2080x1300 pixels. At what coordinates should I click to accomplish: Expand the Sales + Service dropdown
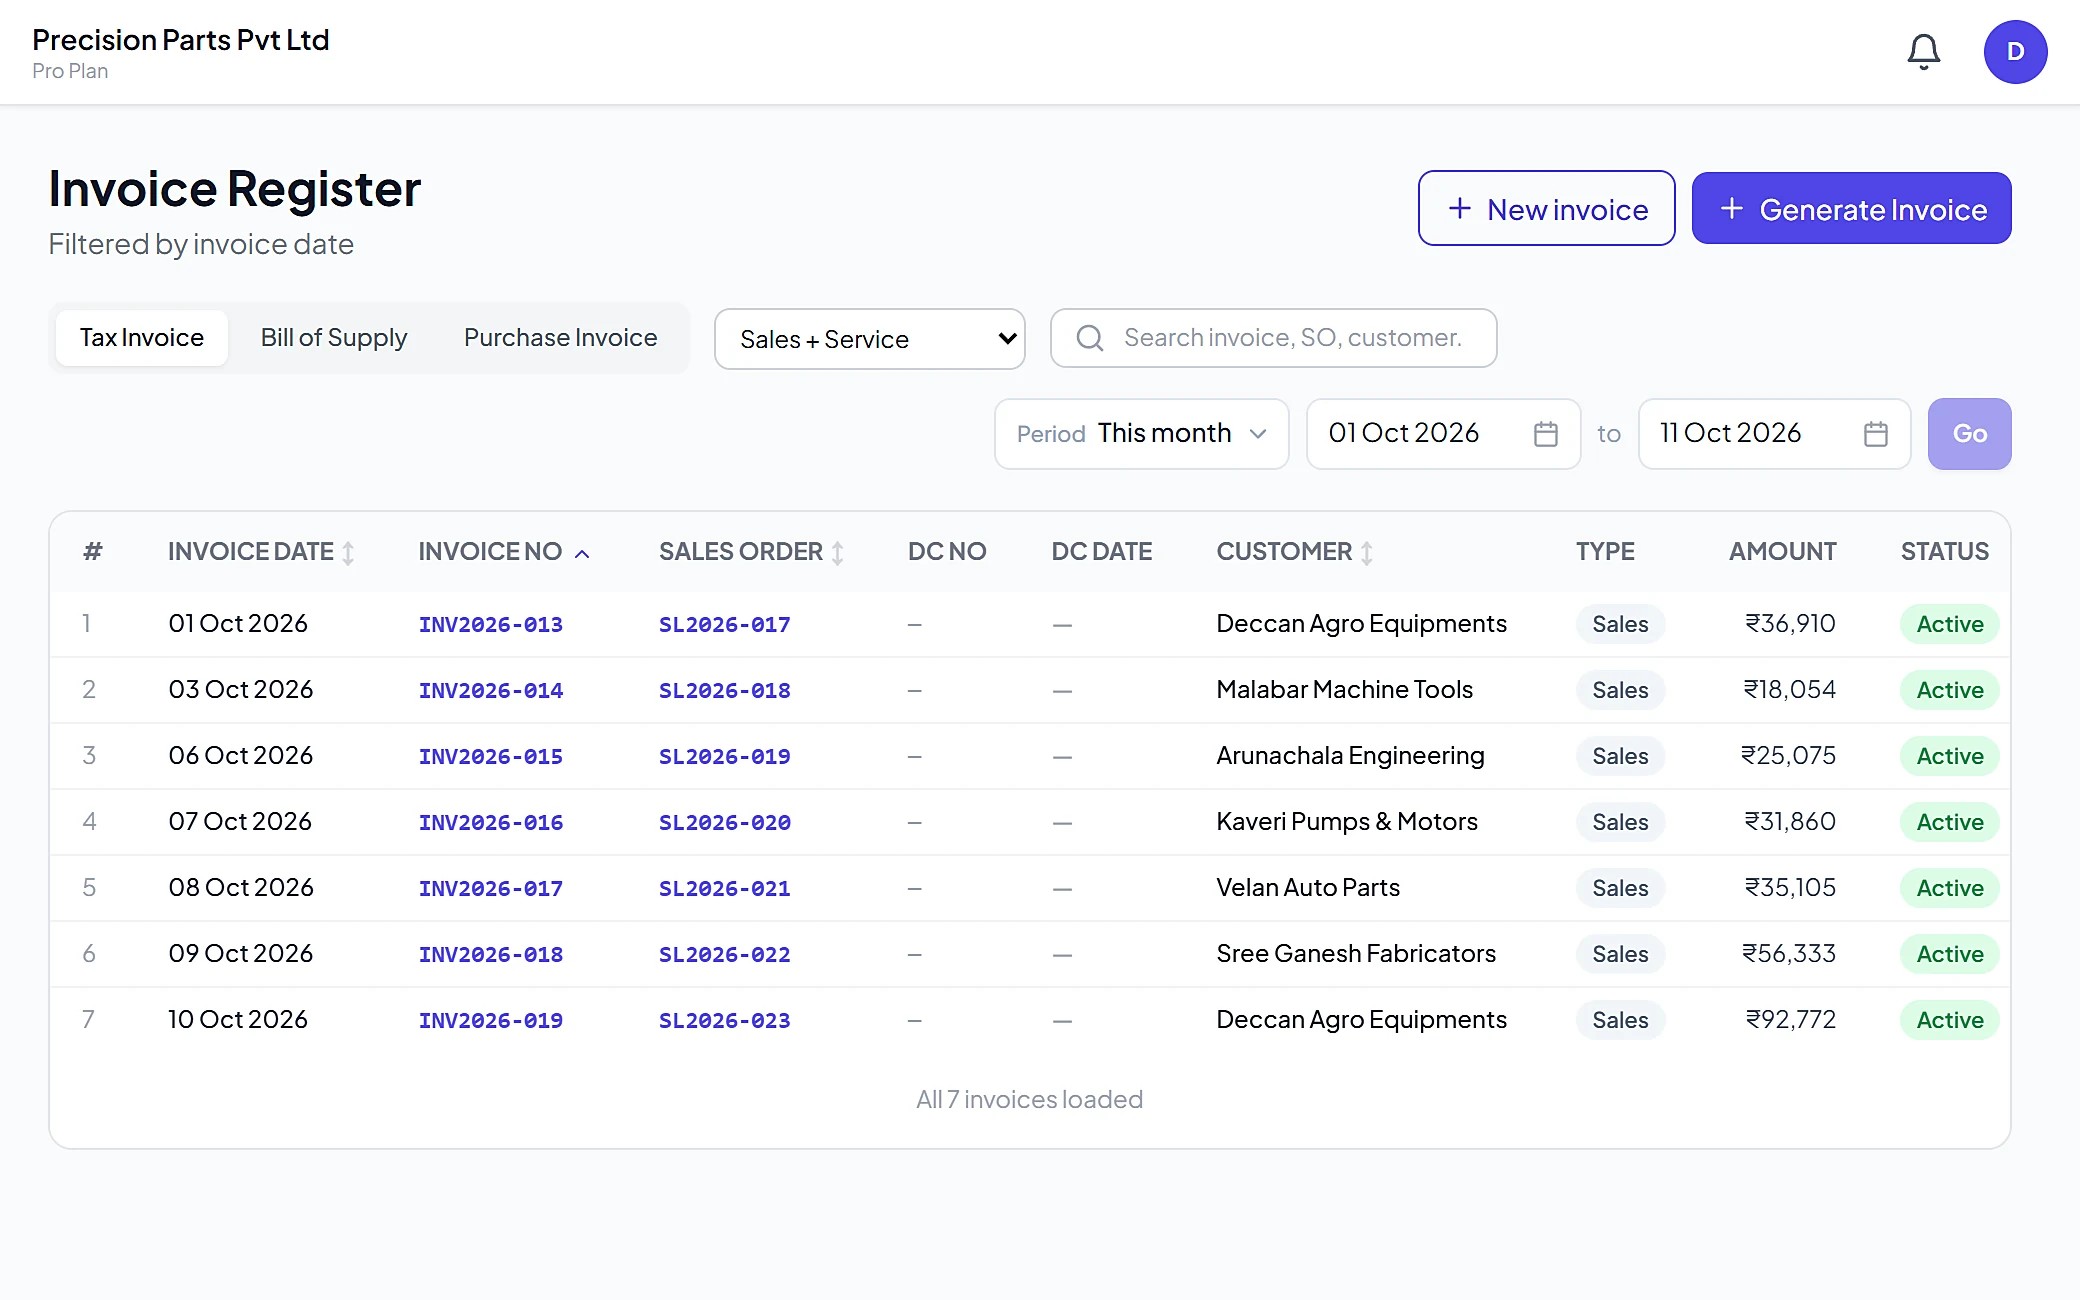tap(870, 339)
